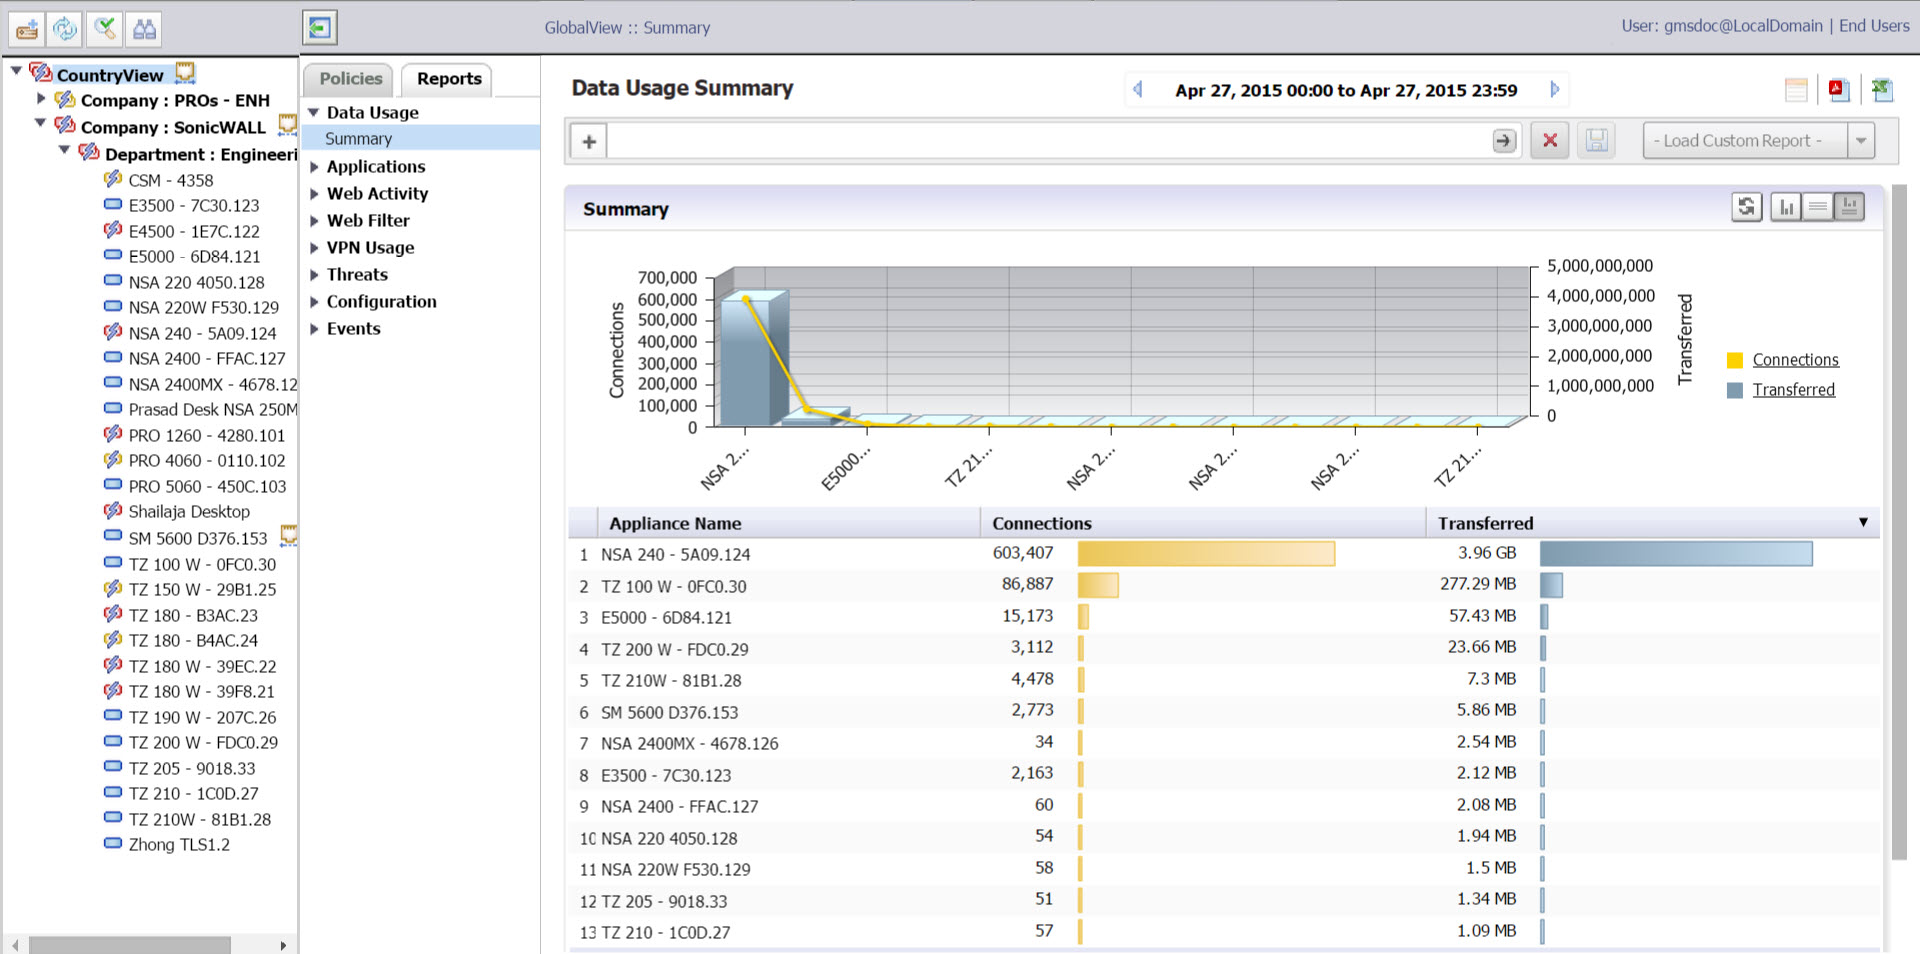This screenshot has width=1921, height=954.
Task: Open Load Custom Report dropdown
Action: (1860, 141)
